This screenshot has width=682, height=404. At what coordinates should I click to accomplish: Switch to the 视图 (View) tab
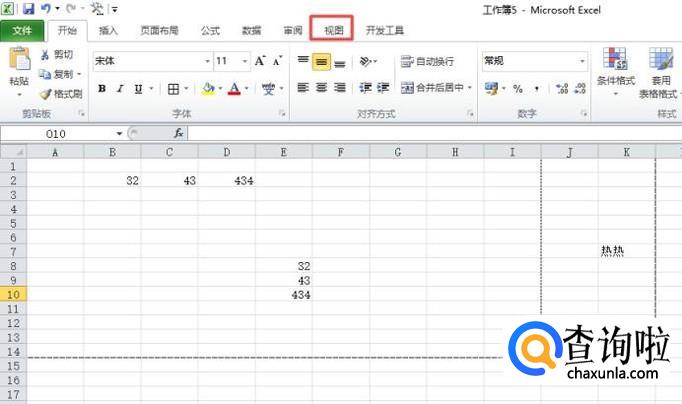coord(333,31)
